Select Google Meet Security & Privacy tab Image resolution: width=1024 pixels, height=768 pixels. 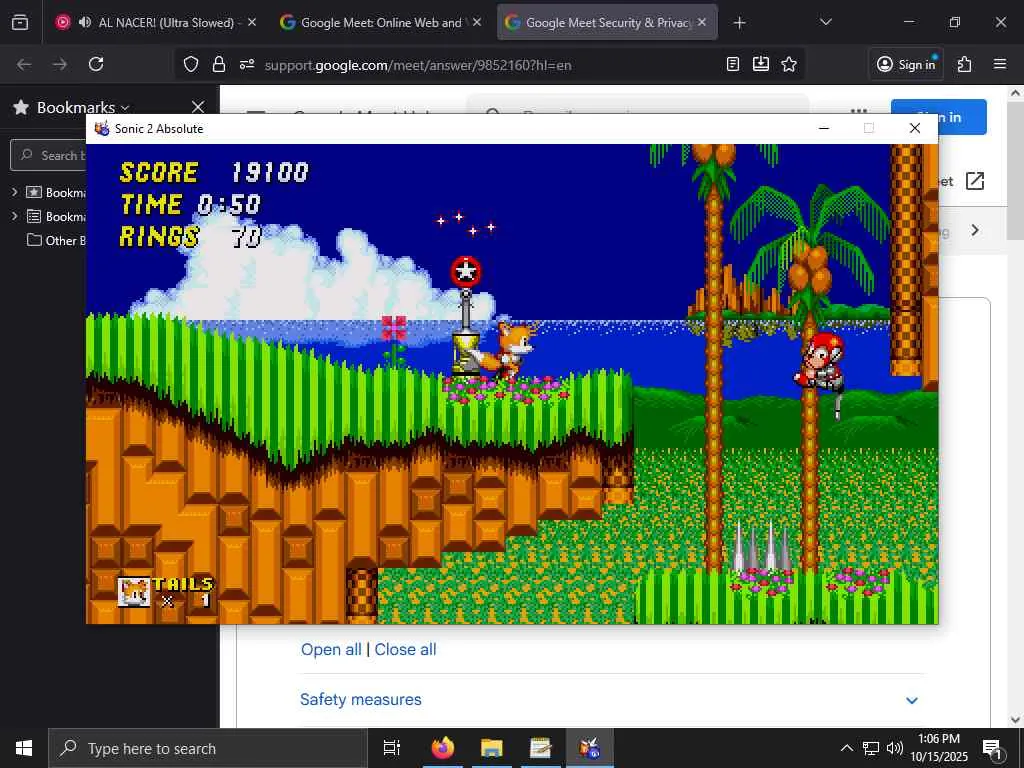click(x=607, y=23)
